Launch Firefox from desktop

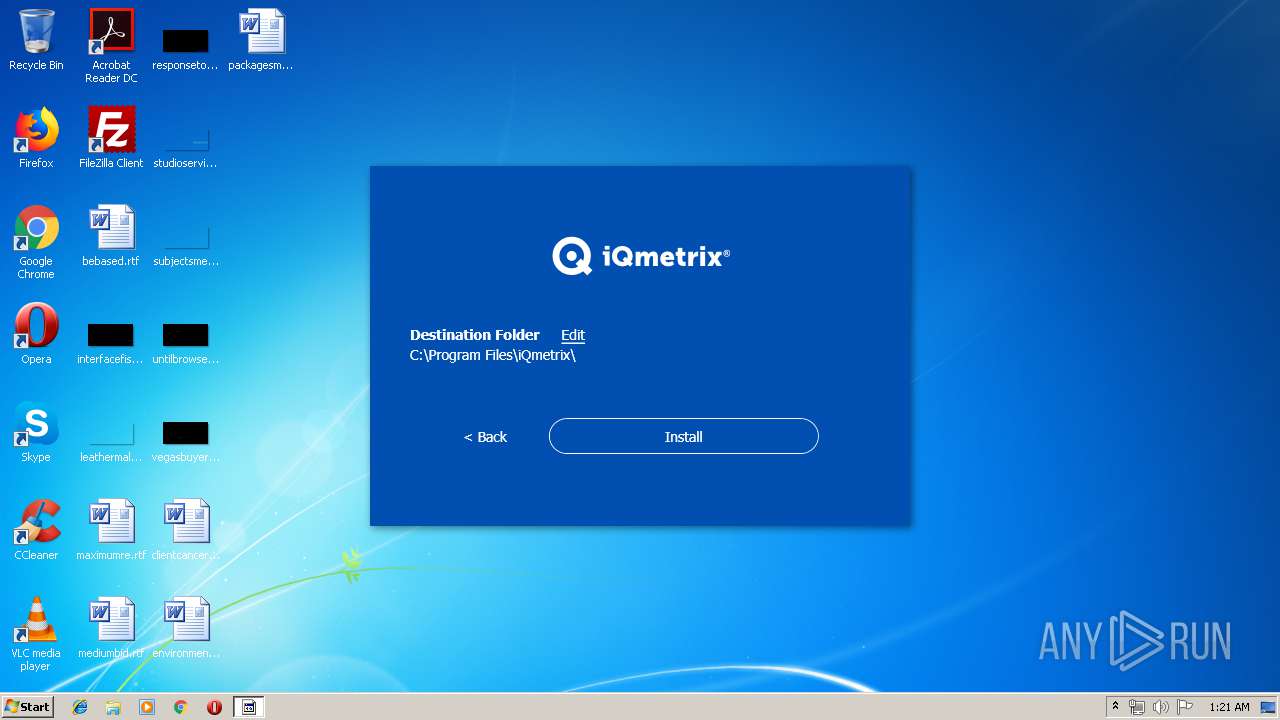[36, 138]
